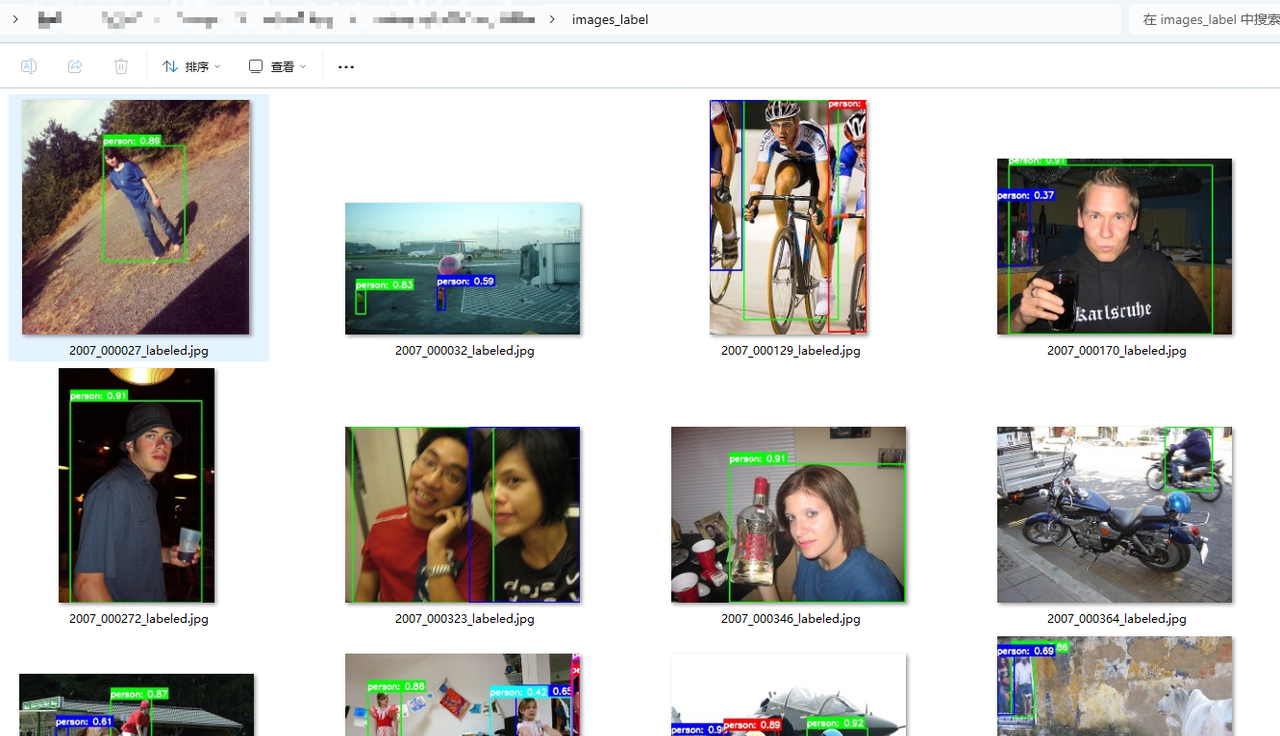Open the 查看 (View) dropdown
Viewport: 1280px width, 736px height.
[277, 67]
